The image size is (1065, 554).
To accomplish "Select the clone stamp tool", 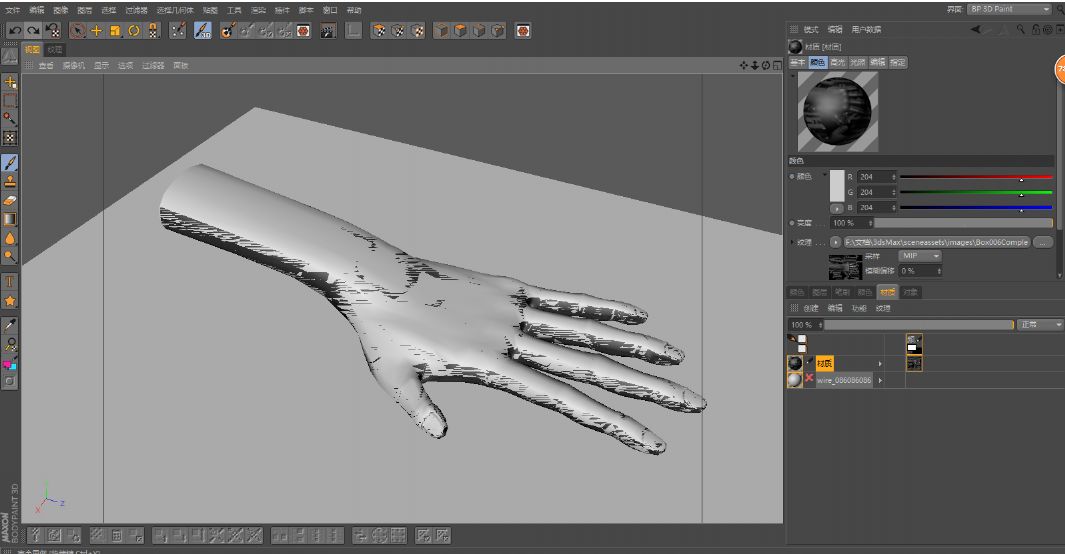I will (10, 182).
